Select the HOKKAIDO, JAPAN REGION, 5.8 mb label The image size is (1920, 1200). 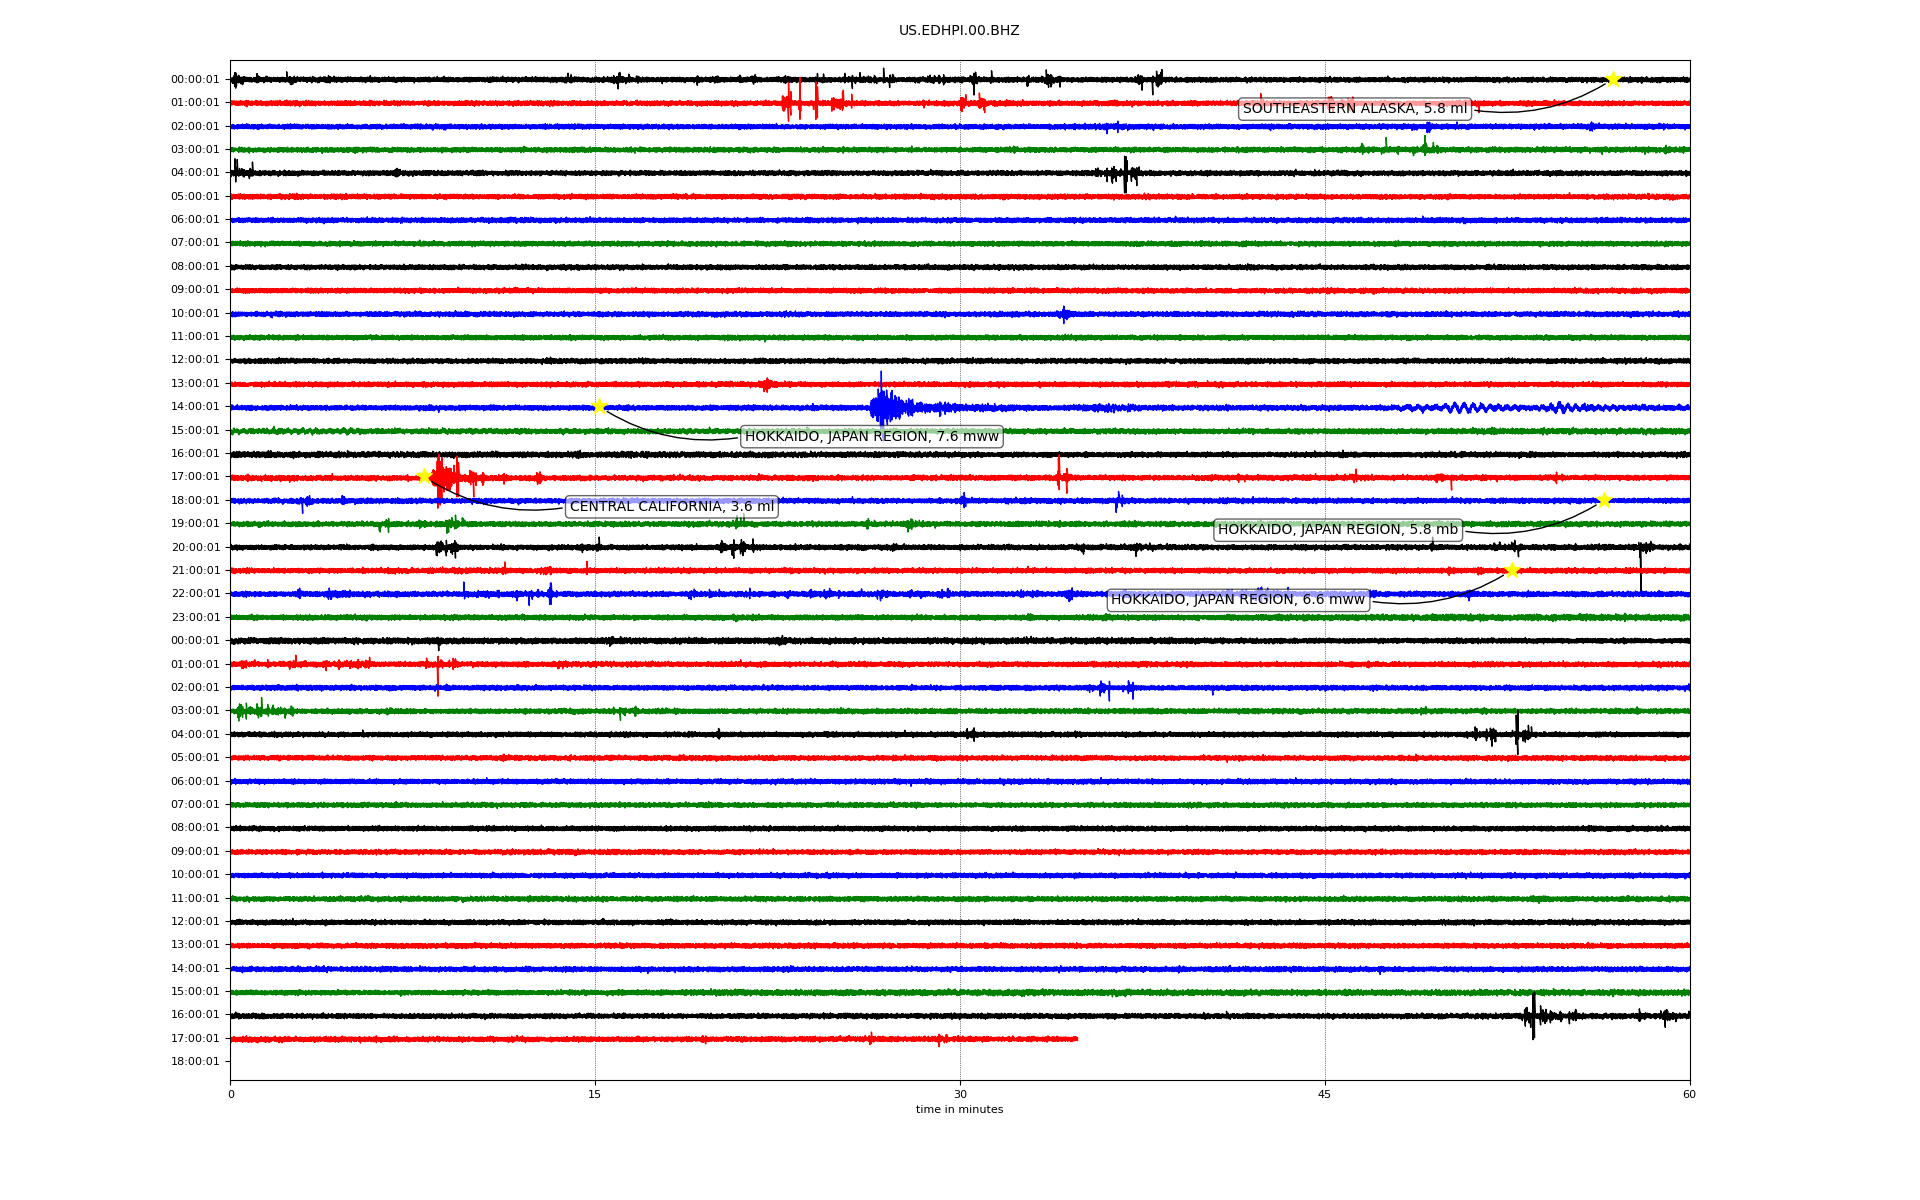1337,530
